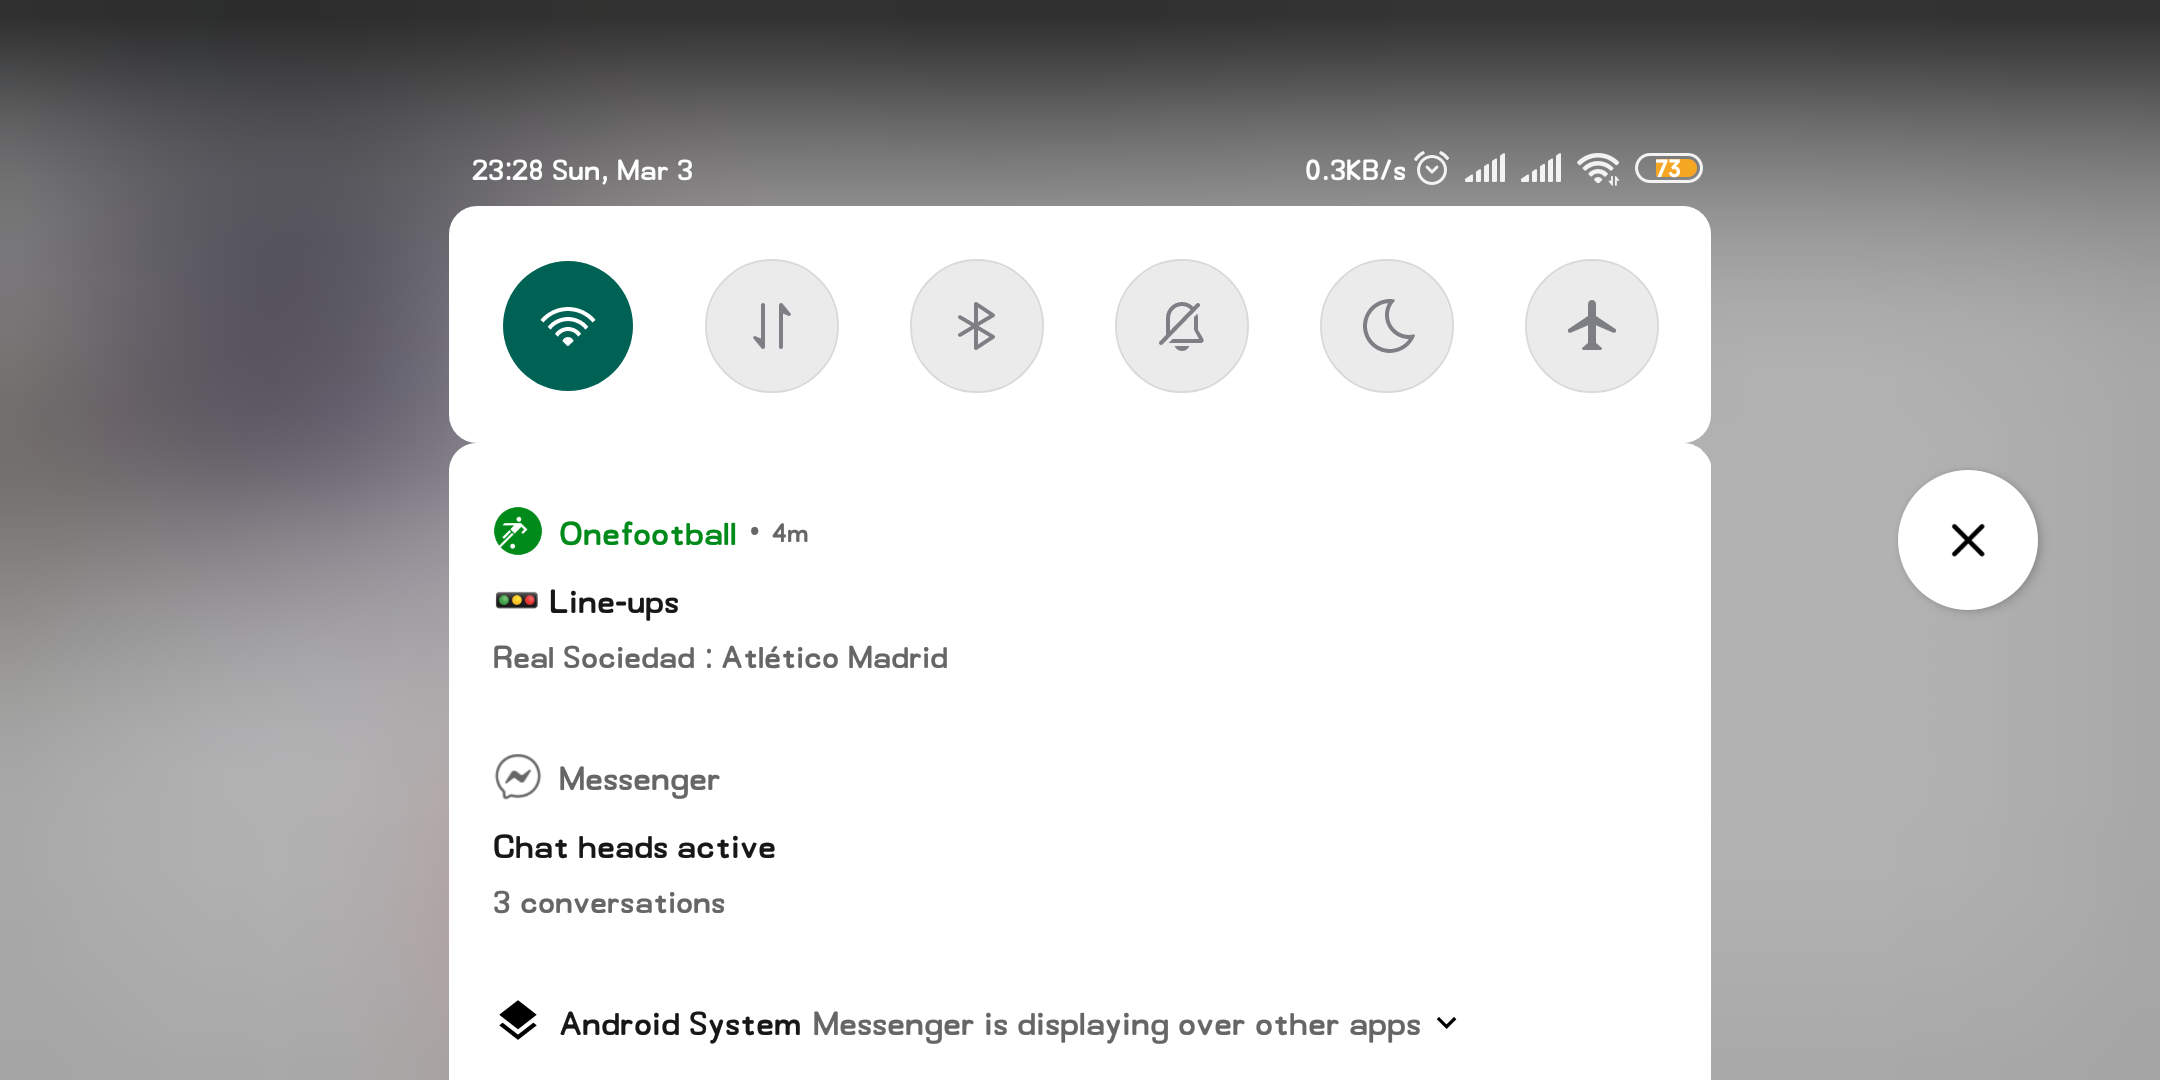This screenshot has height=1080, width=2160.
Task: Enable mobile data toggle
Action: (x=772, y=326)
